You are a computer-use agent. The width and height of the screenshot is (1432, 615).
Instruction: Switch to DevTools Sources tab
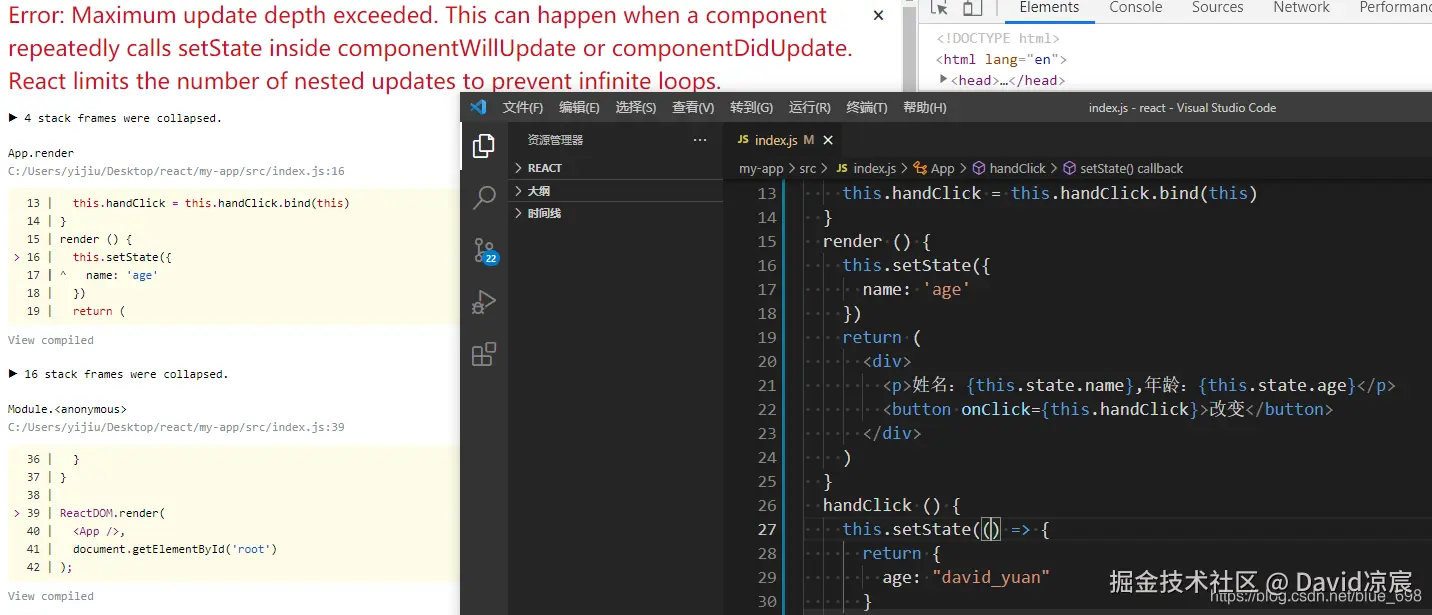1217,8
